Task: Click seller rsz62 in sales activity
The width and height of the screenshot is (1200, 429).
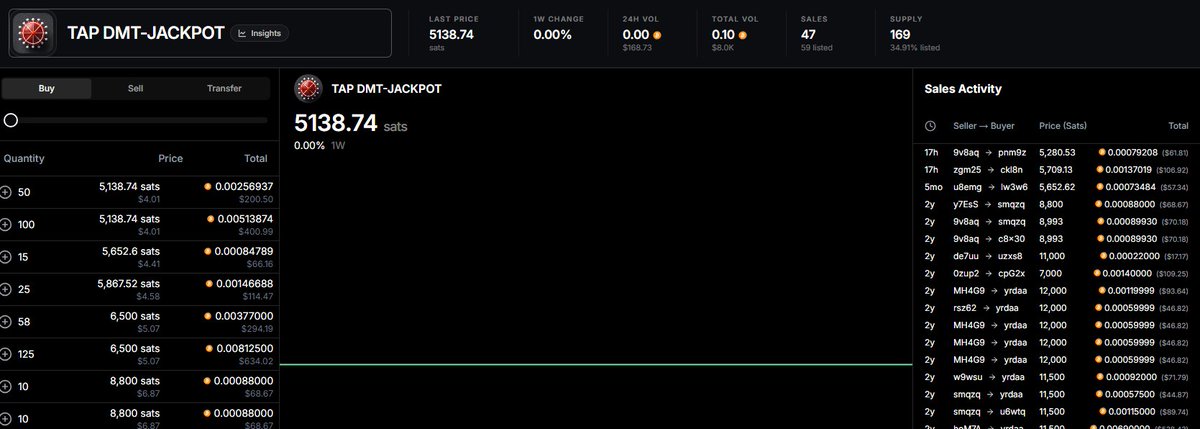Action: [966, 308]
